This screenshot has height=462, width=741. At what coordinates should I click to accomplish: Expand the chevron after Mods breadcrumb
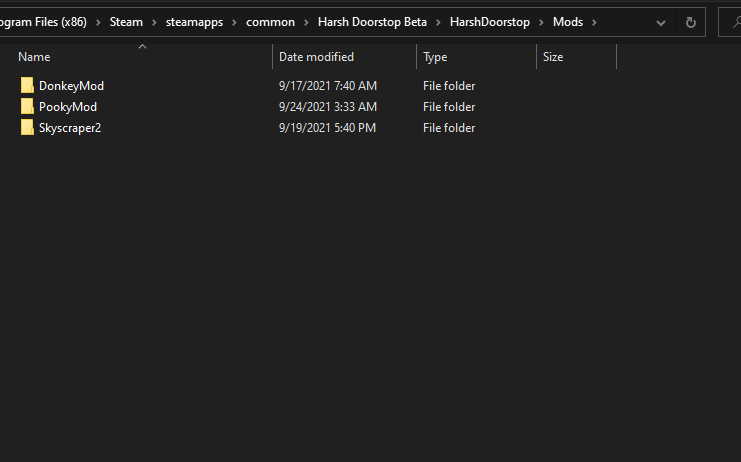595,22
